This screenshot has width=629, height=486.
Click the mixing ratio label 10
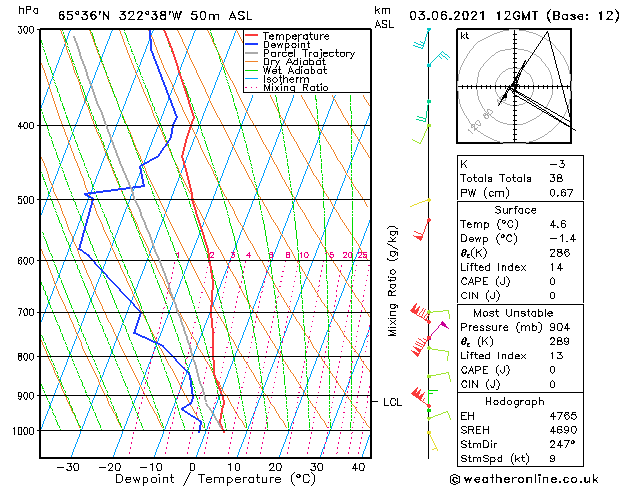click(304, 255)
